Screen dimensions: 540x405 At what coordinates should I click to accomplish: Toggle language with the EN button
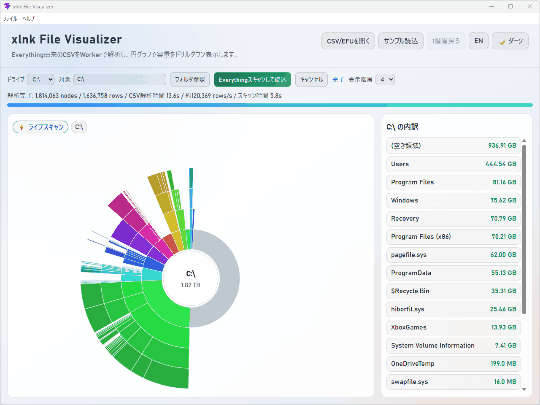tap(479, 41)
